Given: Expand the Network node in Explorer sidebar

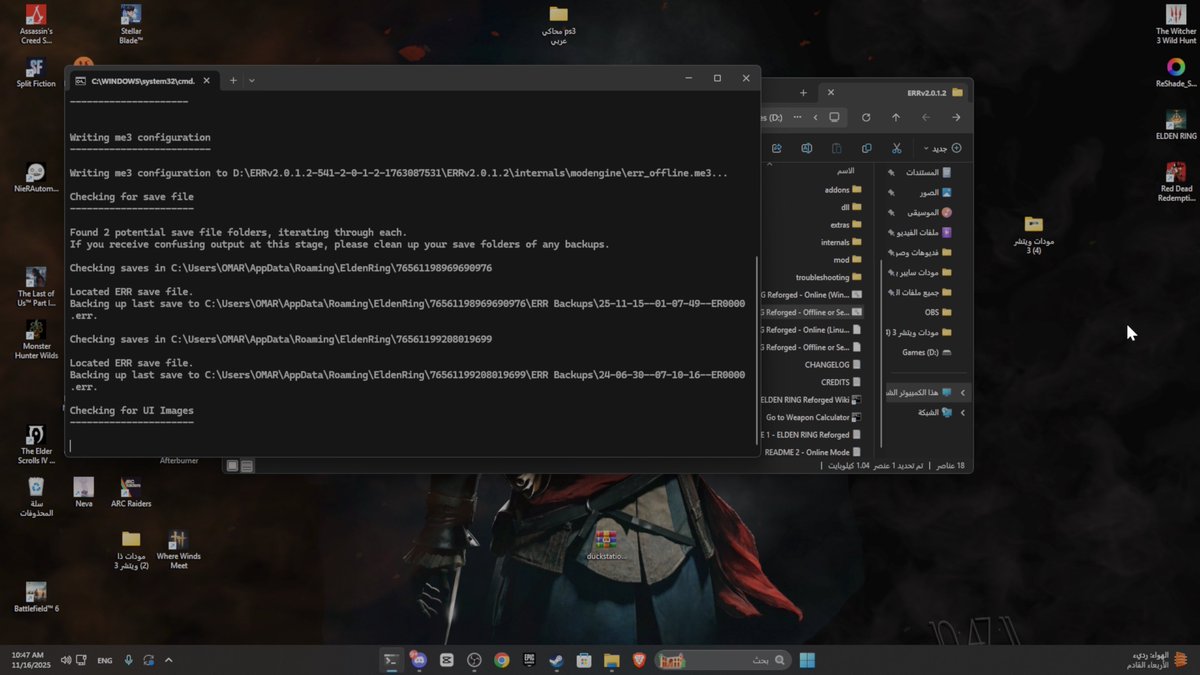Looking at the screenshot, I should pos(963,412).
